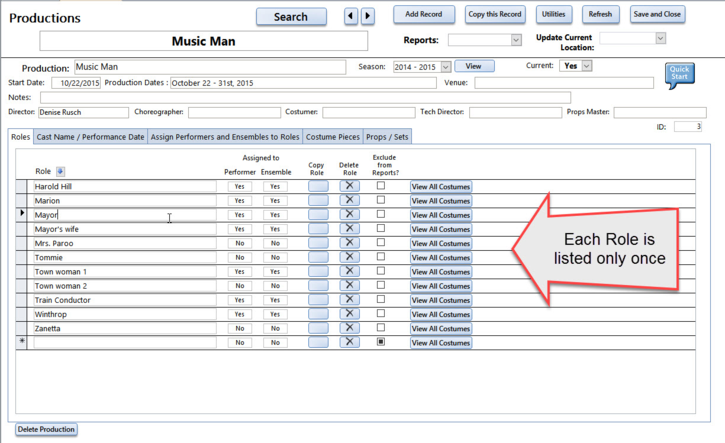The image size is (725, 443).
Task: Delete the Mayor role
Action: click(x=350, y=215)
